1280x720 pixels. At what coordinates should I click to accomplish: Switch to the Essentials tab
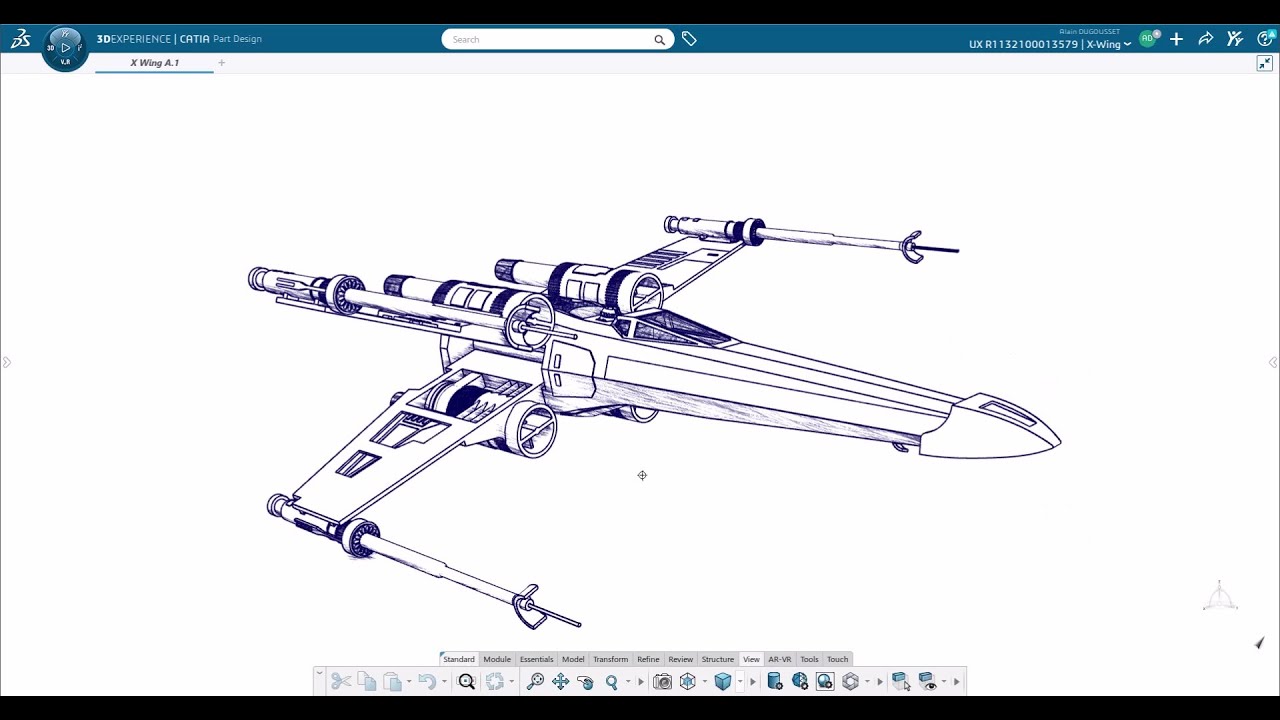tap(536, 659)
